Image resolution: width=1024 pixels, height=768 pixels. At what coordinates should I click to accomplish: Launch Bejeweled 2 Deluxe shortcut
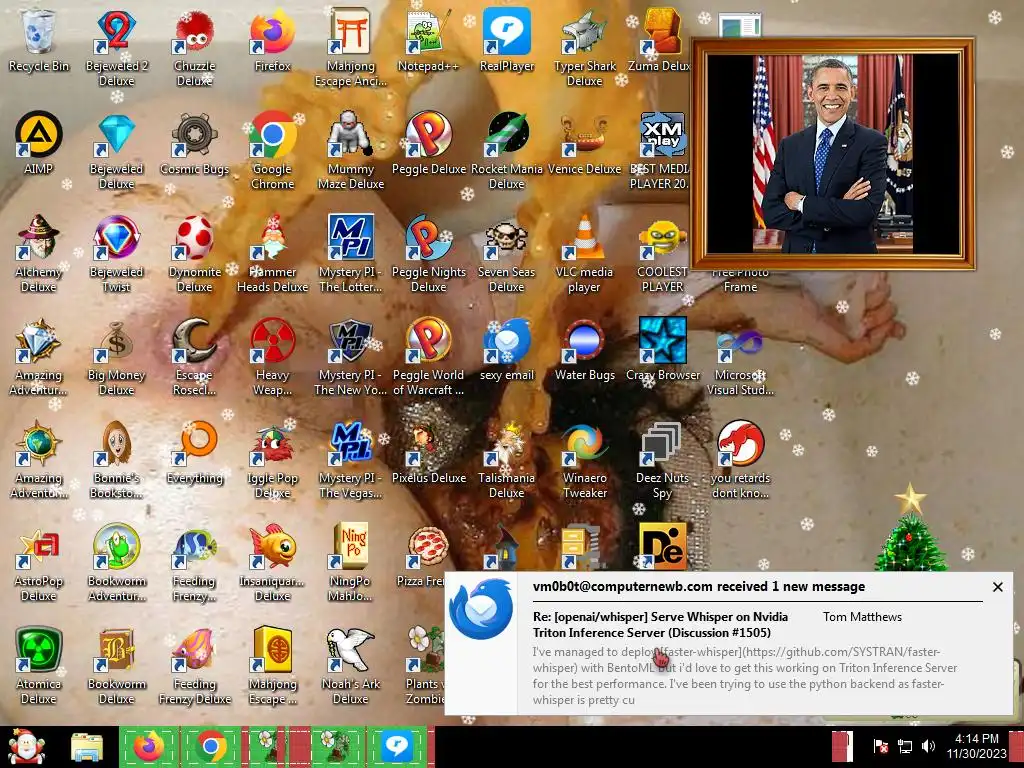coord(116,47)
